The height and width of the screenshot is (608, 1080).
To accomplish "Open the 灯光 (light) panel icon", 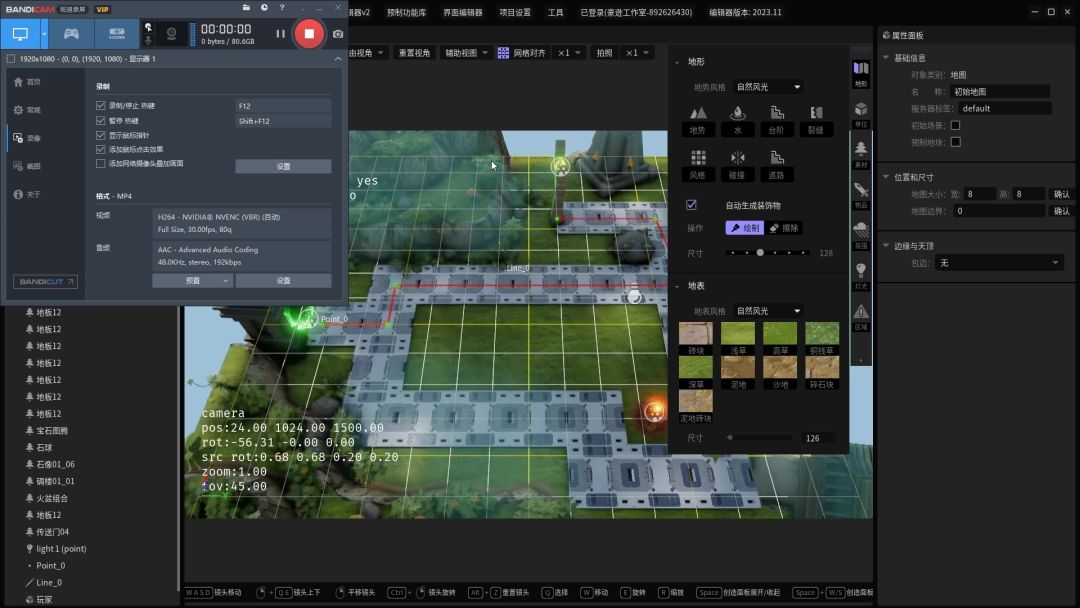I will 861,274.
